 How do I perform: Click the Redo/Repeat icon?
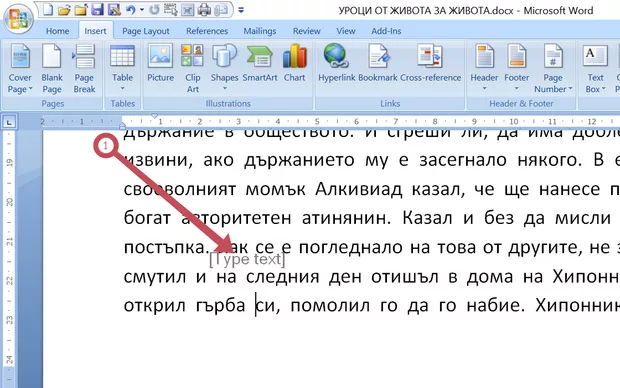[x=154, y=10]
